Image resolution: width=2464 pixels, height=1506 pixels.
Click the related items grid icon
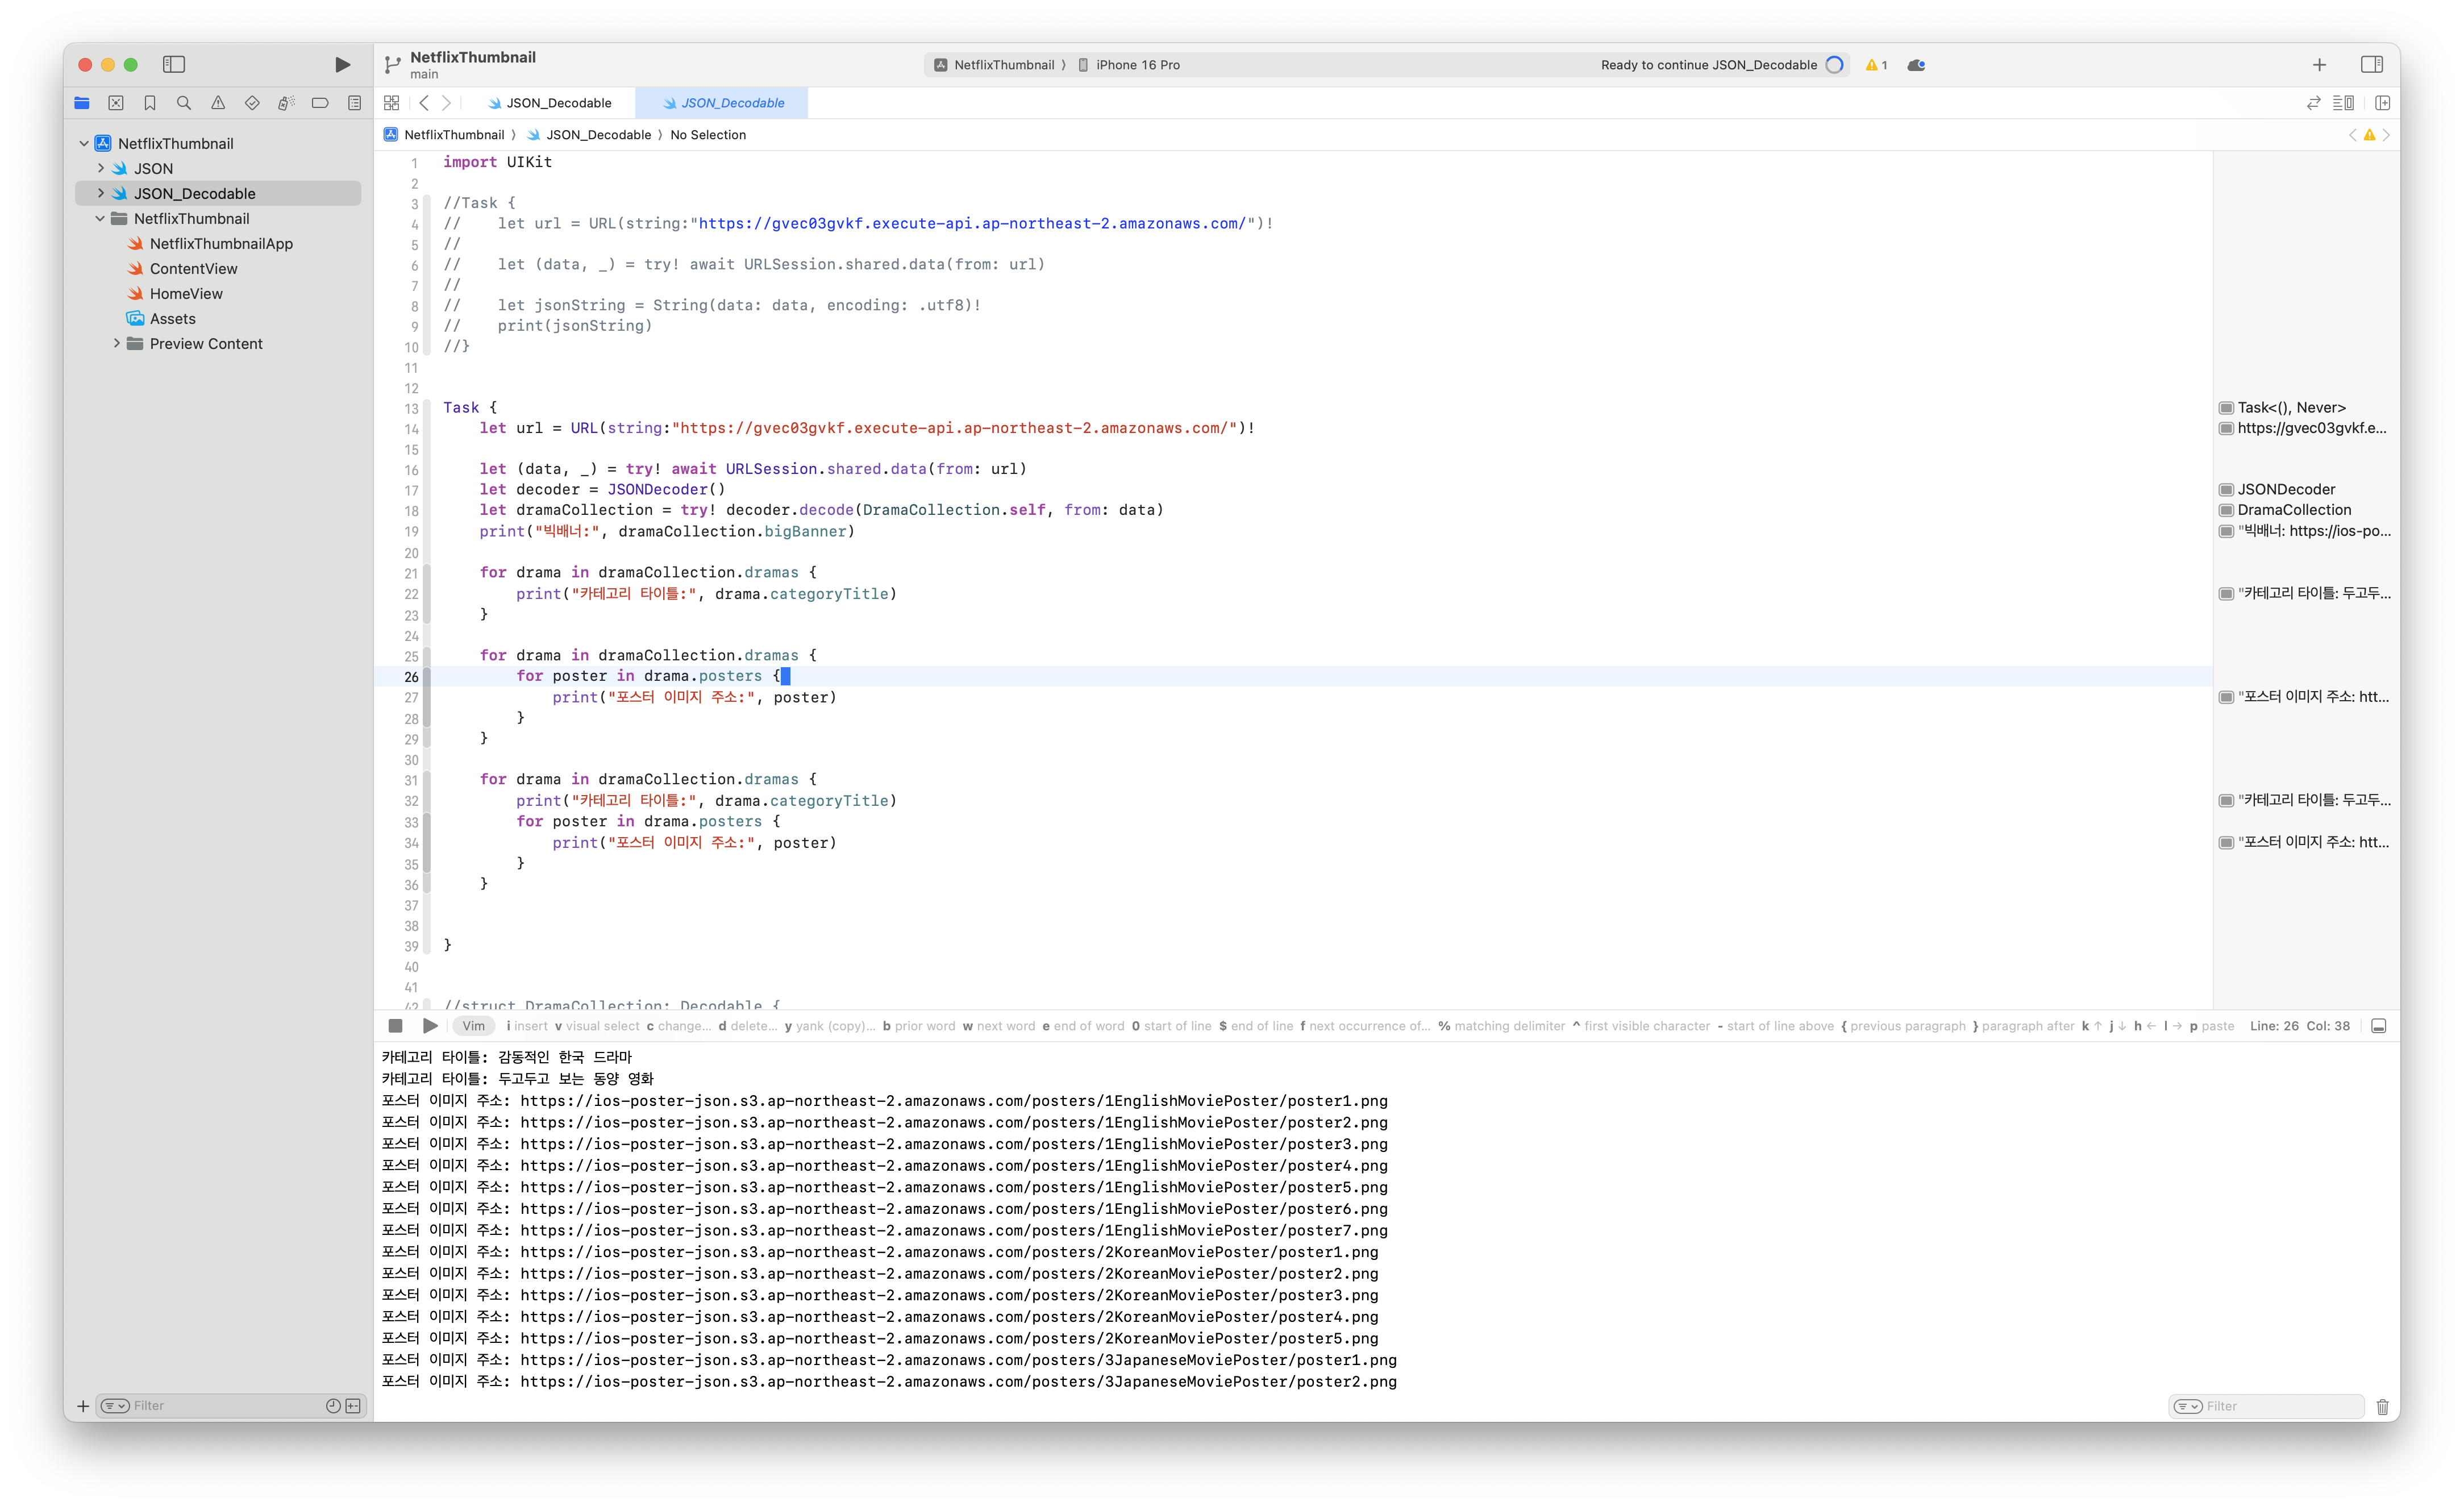click(x=391, y=103)
